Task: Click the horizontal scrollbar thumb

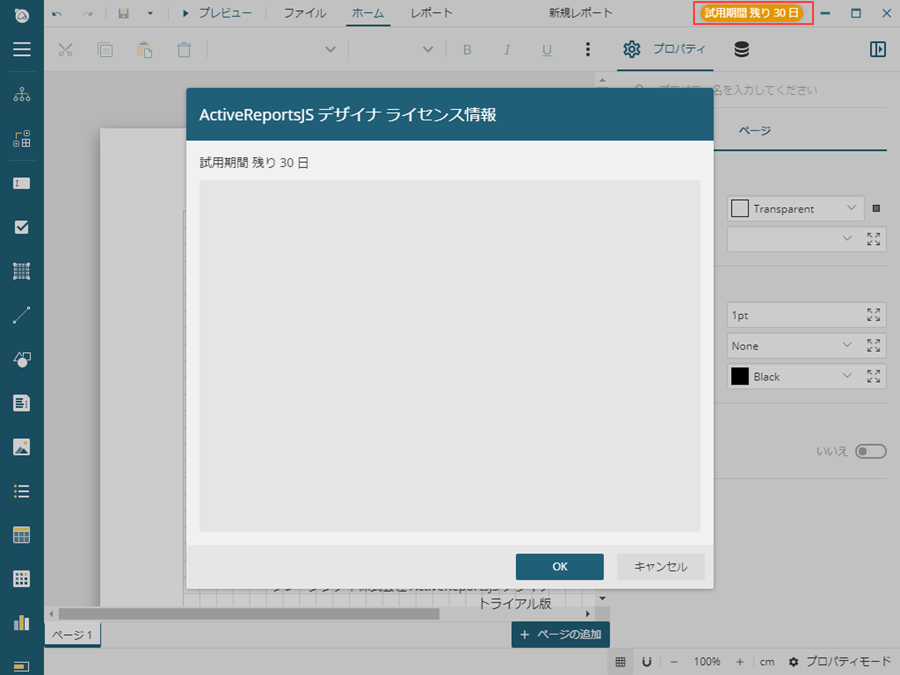Action: click(249, 614)
